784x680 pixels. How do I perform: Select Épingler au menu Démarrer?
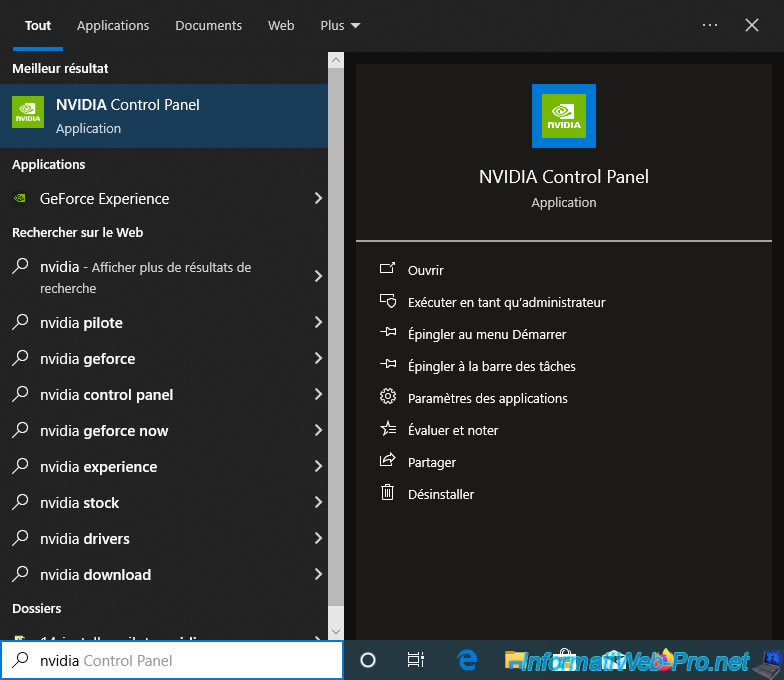pos(487,334)
